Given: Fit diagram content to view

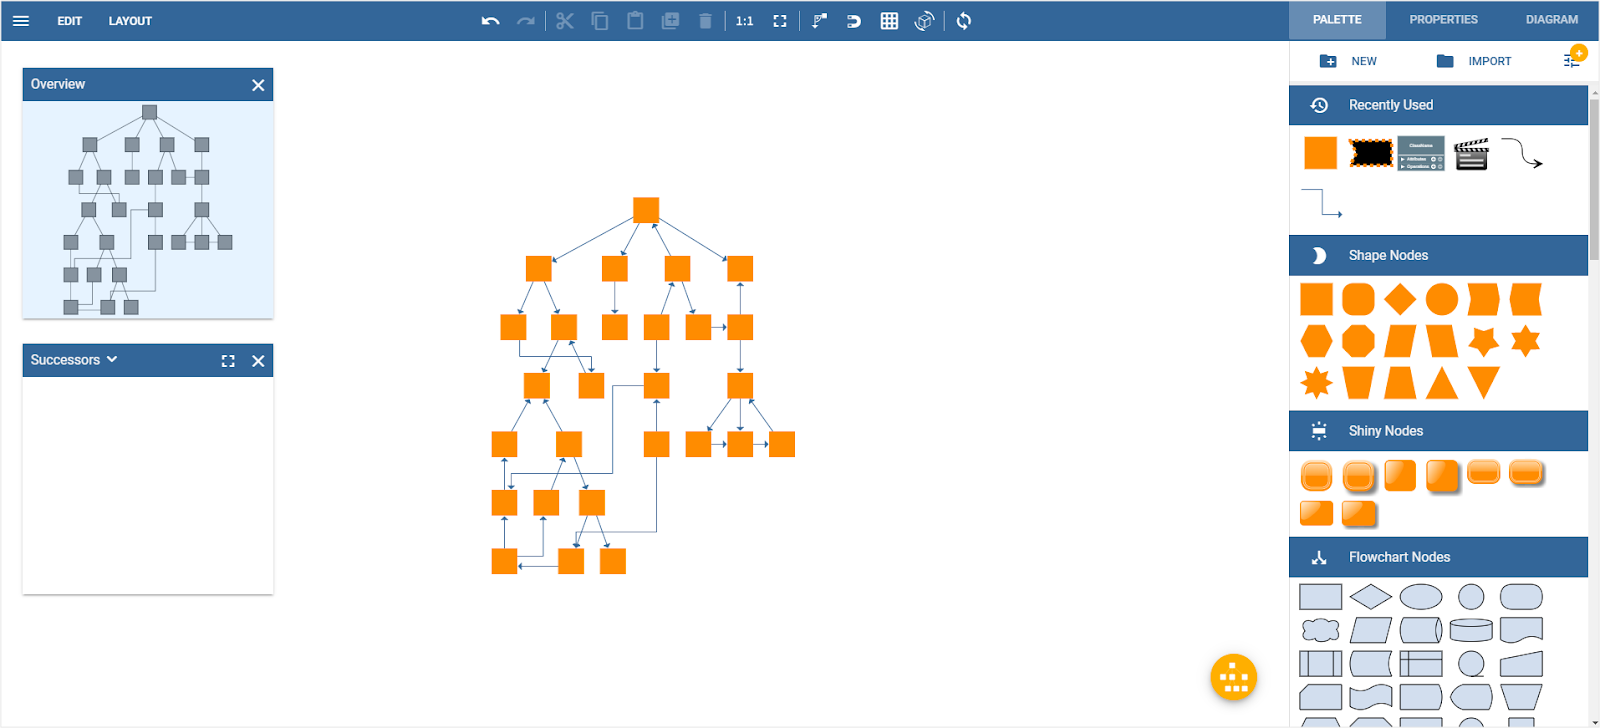Looking at the screenshot, I should [x=780, y=20].
